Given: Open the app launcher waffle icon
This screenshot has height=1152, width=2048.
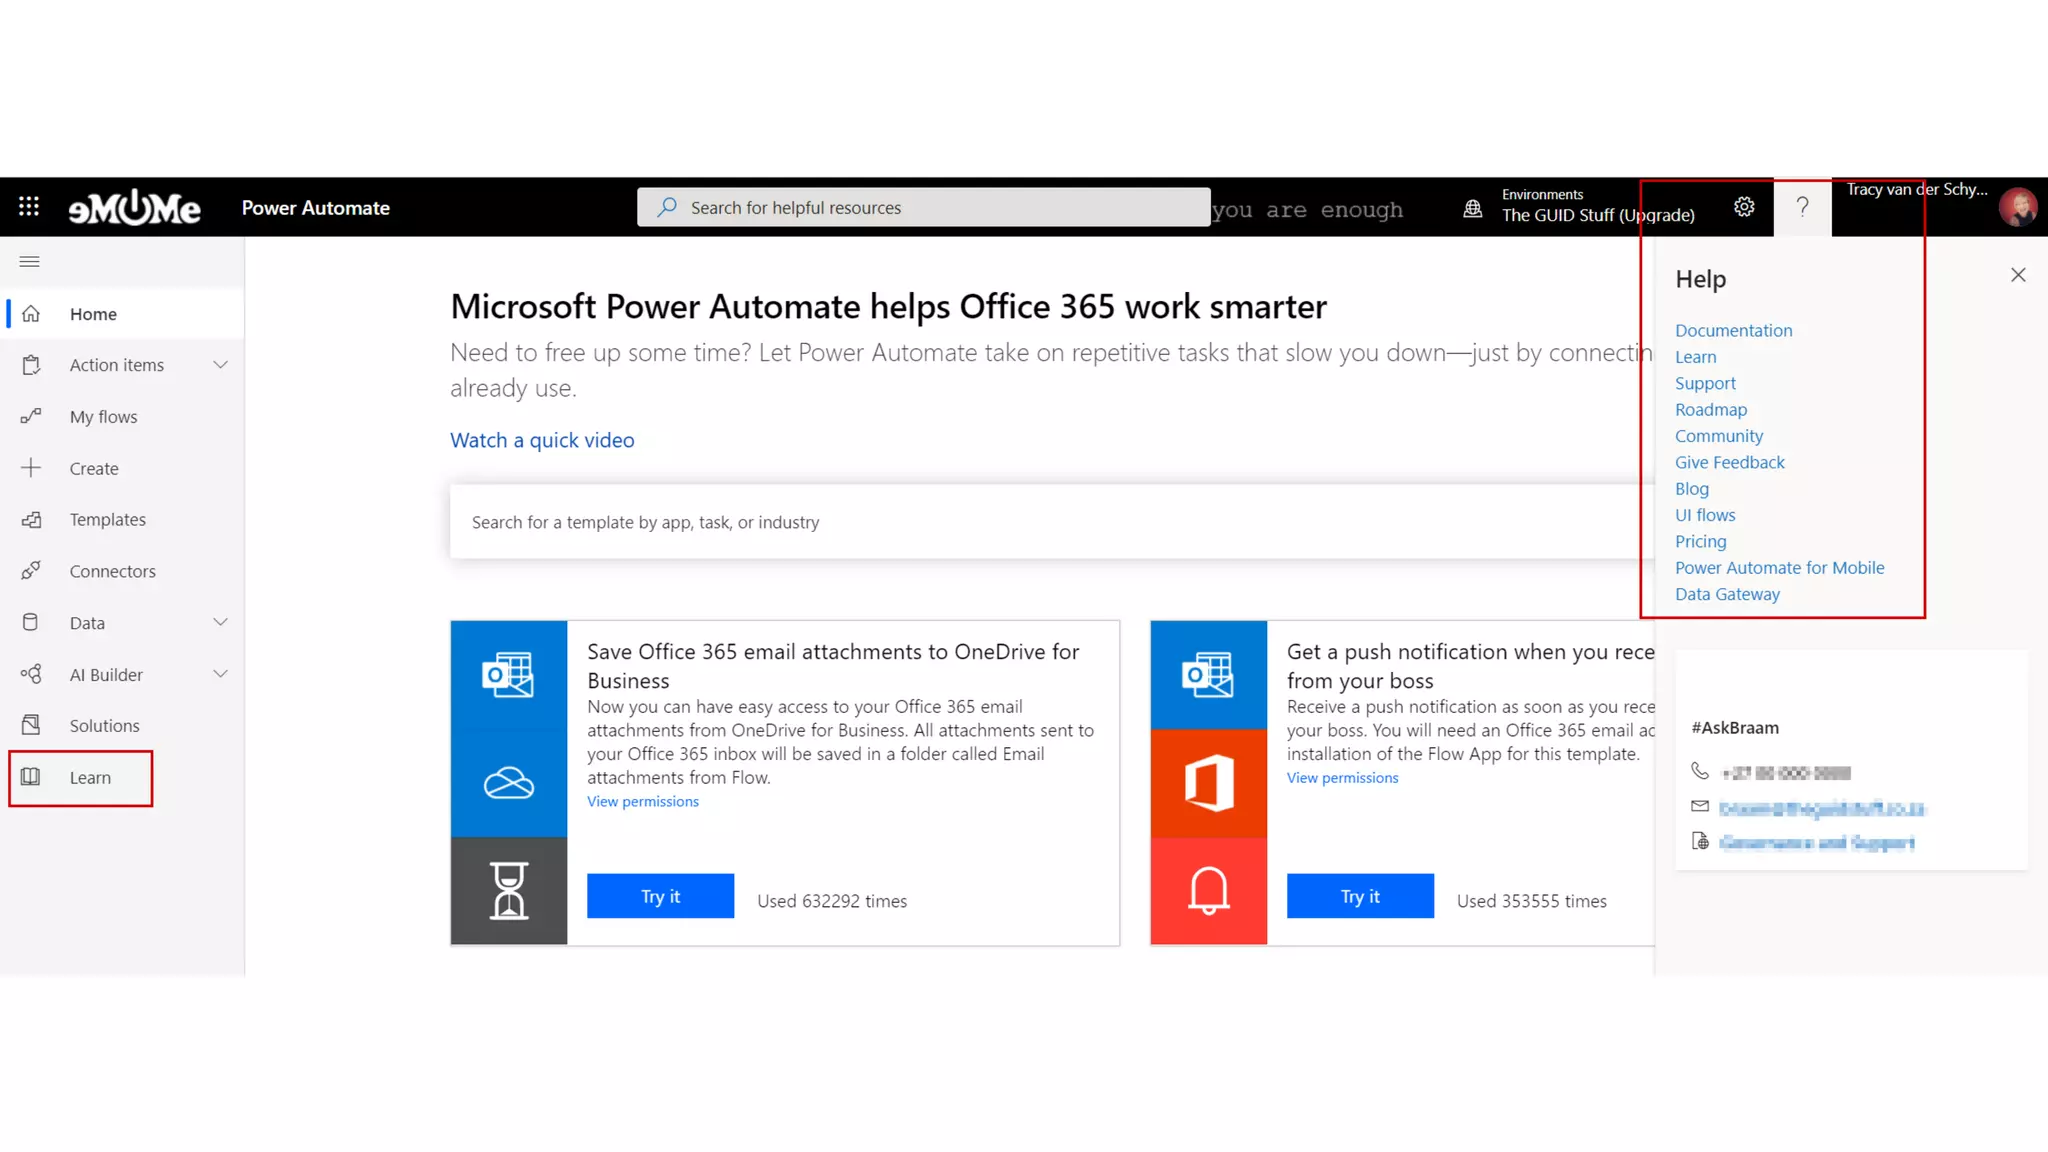Looking at the screenshot, I should (29, 207).
